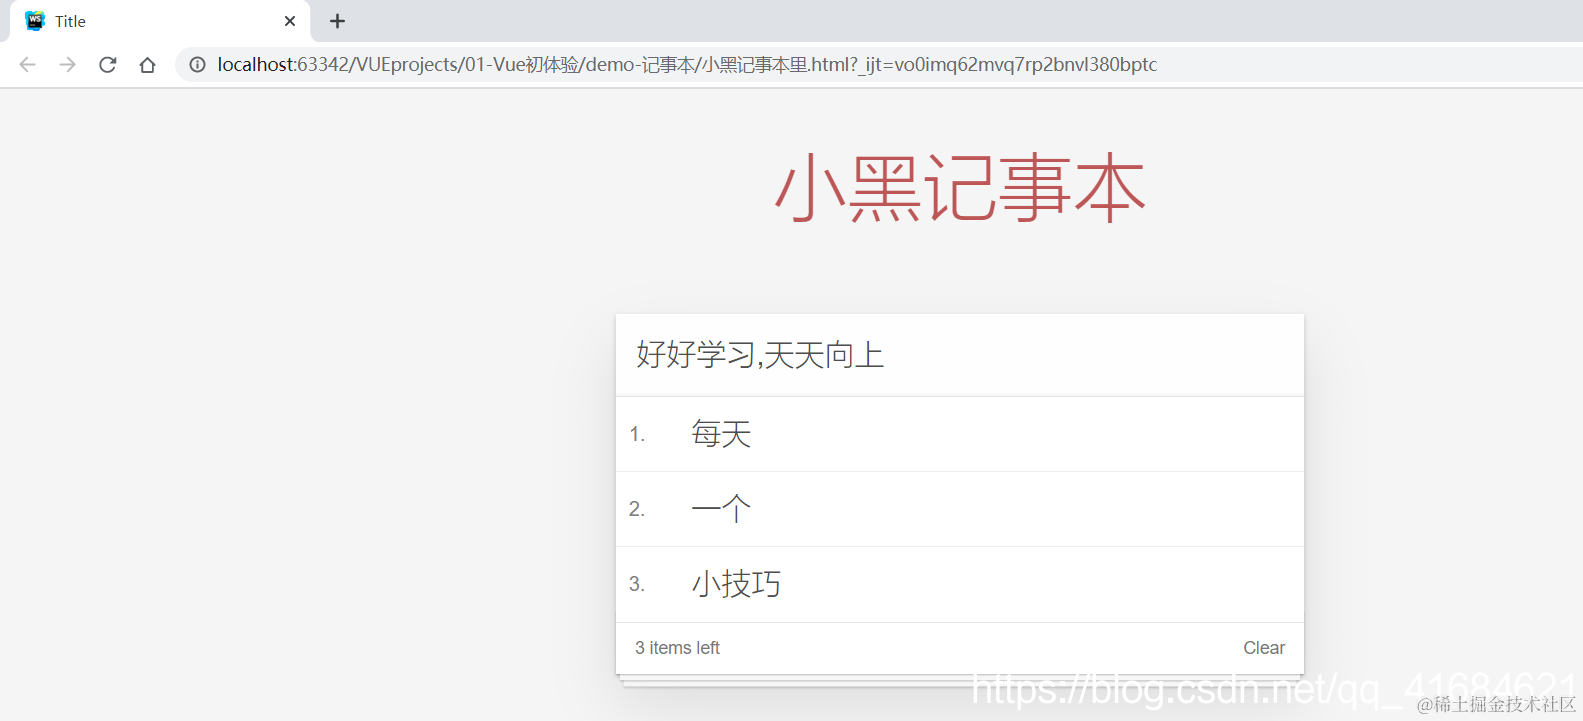Go to the home page icon
This screenshot has width=1583, height=721.
click(x=148, y=65)
